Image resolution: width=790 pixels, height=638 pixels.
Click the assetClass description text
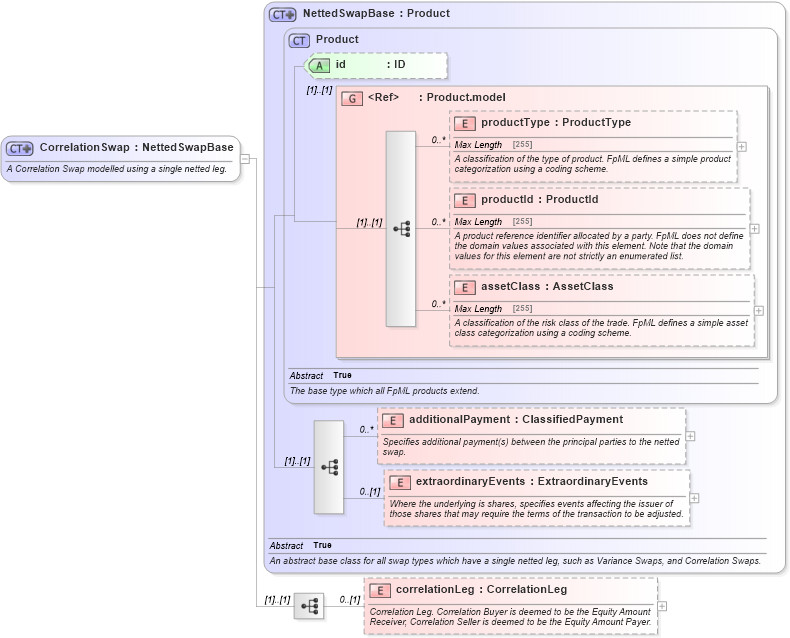601,328
